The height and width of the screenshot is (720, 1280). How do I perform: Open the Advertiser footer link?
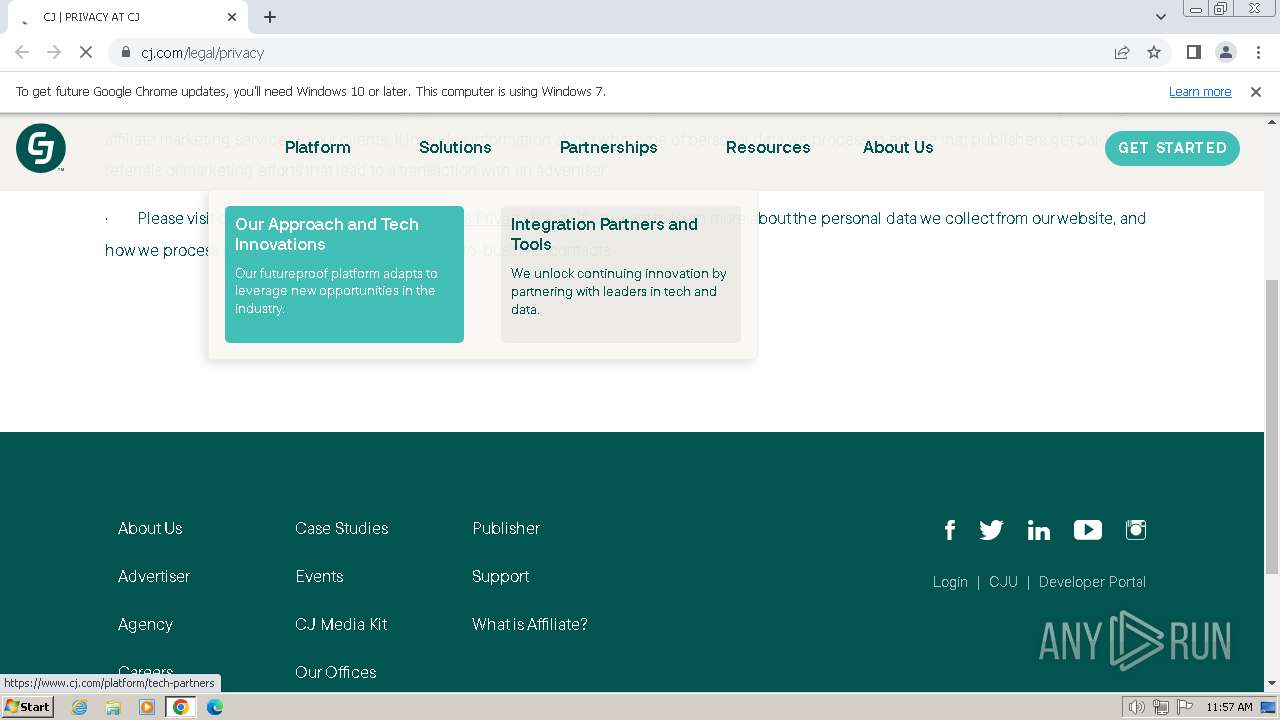[154, 576]
